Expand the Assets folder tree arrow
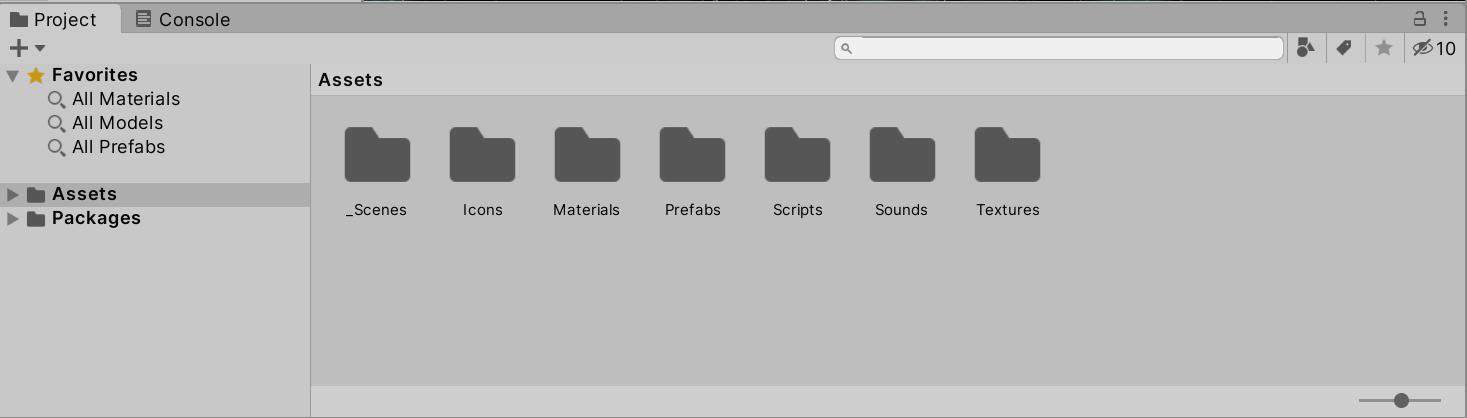The height and width of the screenshot is (418, 1467). [13, 194]
